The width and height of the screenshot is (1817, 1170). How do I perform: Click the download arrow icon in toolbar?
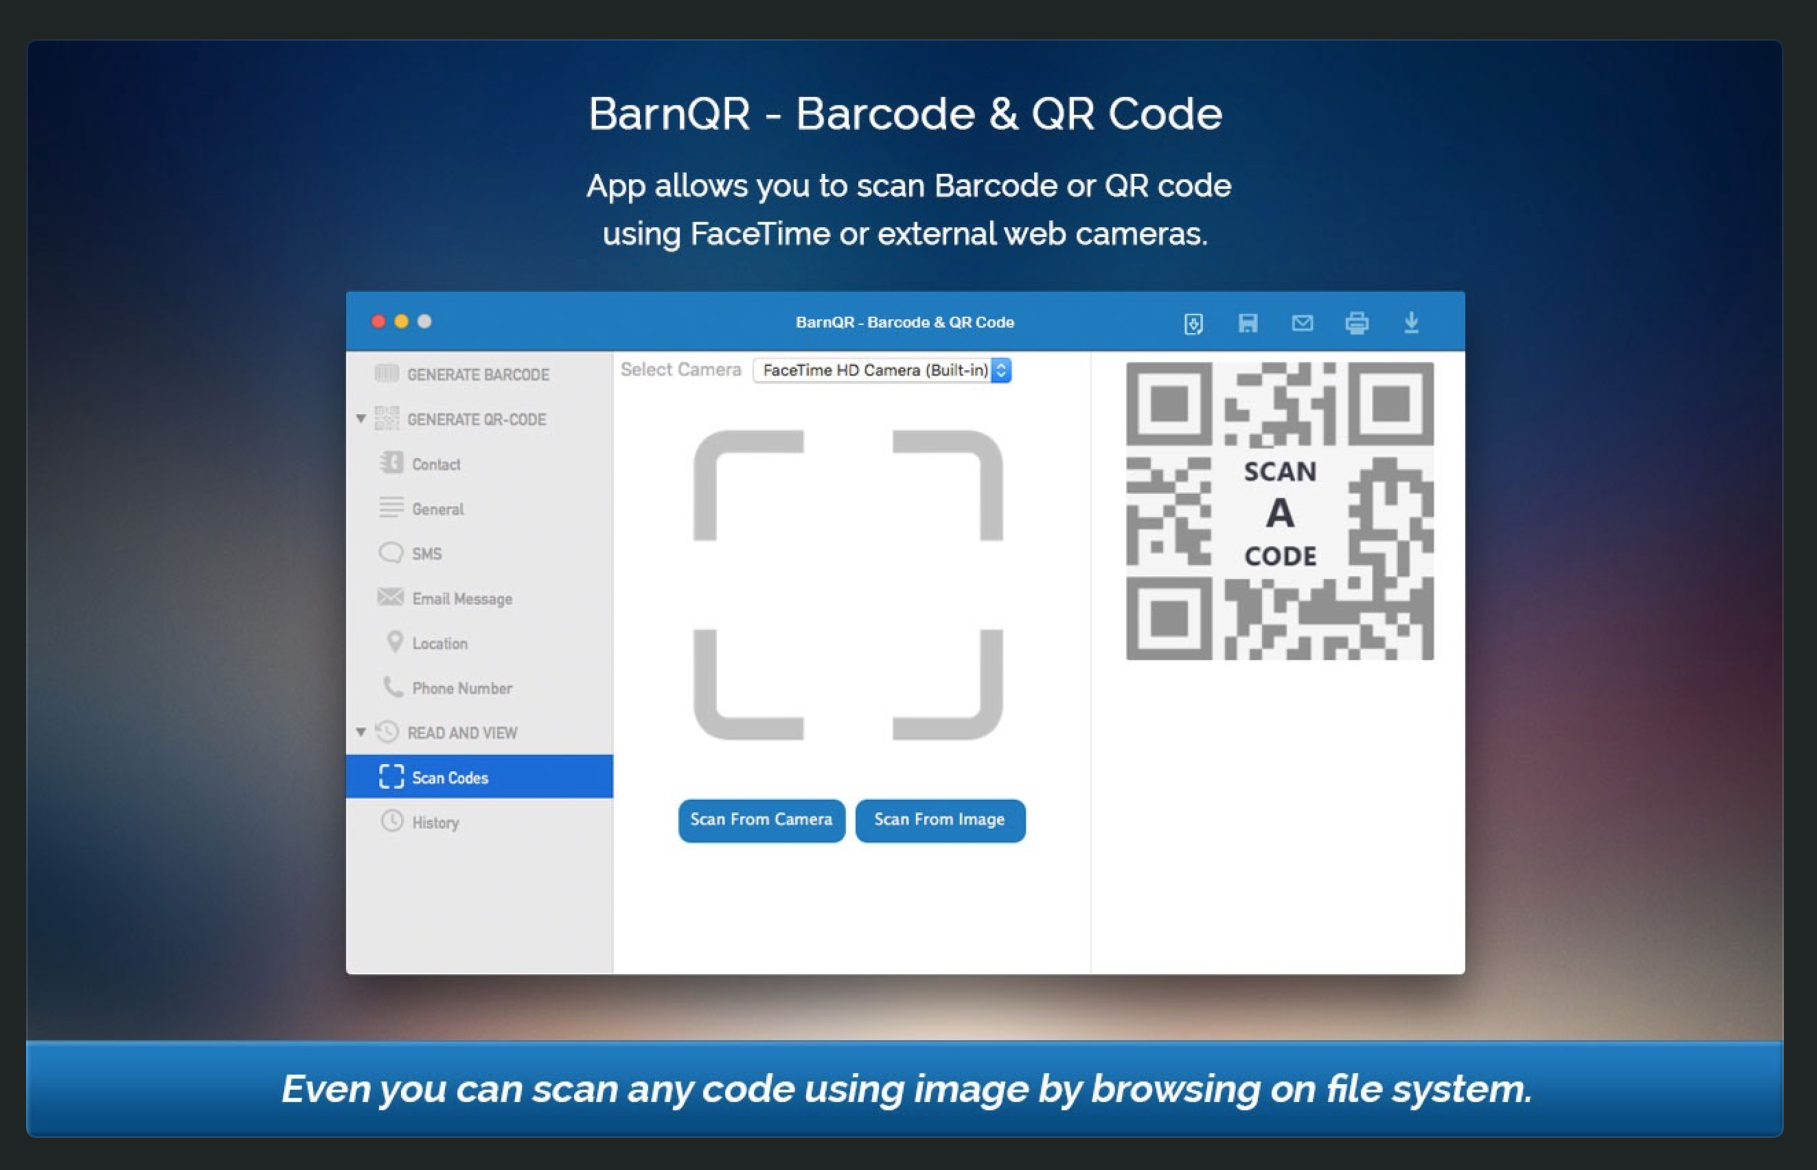click(1411, 322)
